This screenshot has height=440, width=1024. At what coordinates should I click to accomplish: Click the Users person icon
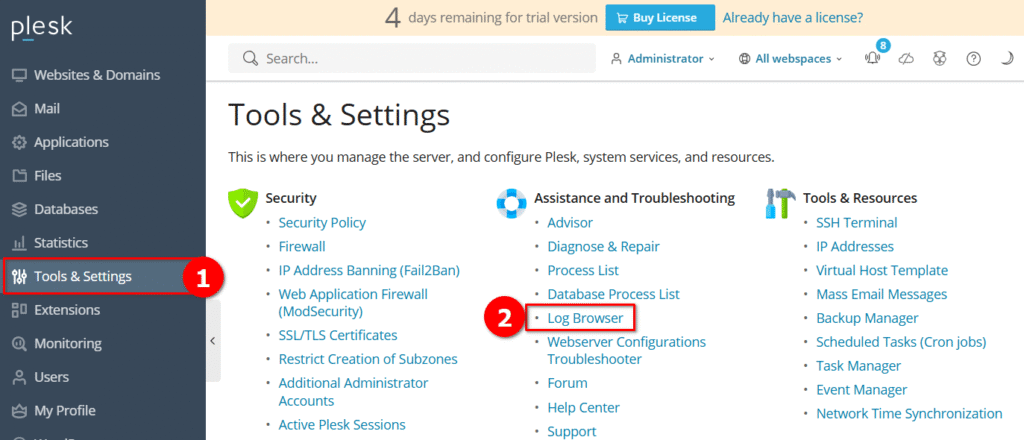point(20,377)
